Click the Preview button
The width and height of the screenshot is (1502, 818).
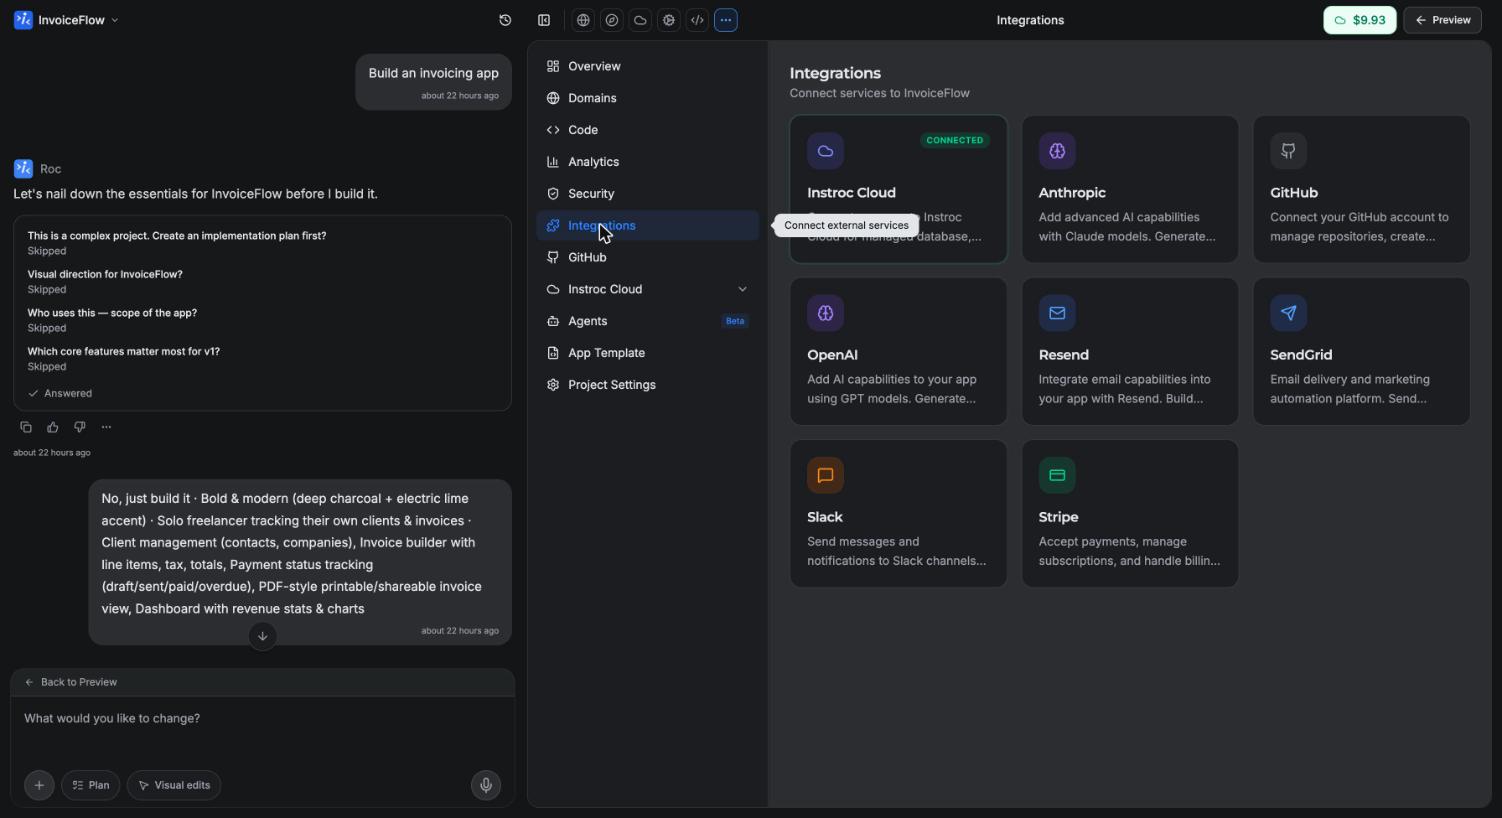pos(1442,20)
